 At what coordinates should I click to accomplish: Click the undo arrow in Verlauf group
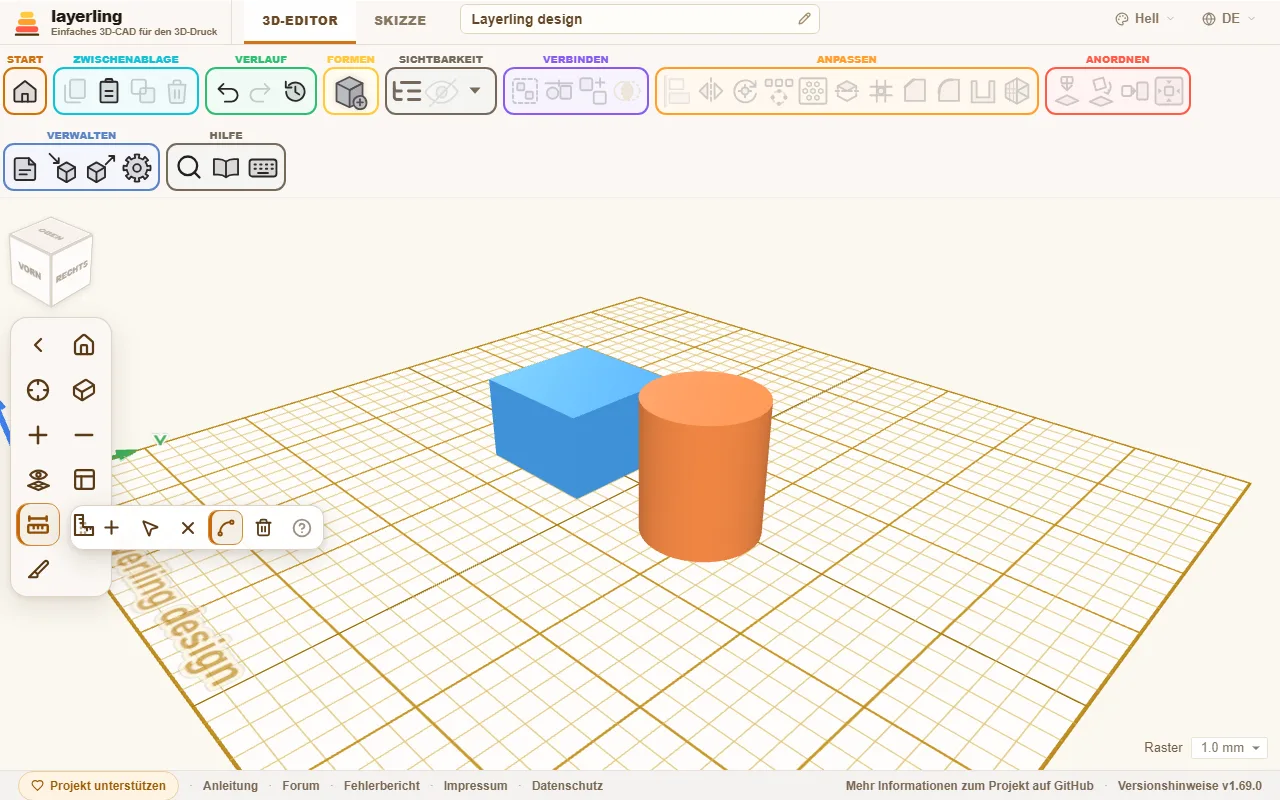[x=228, y=92]
